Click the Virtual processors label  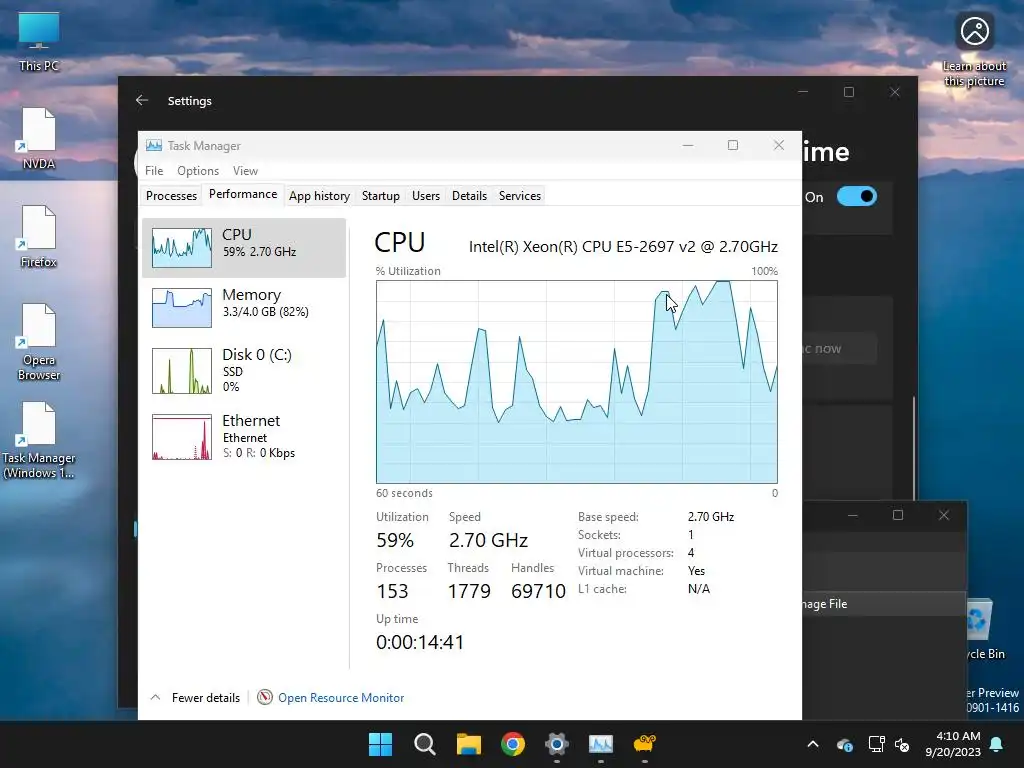(626, 553)
